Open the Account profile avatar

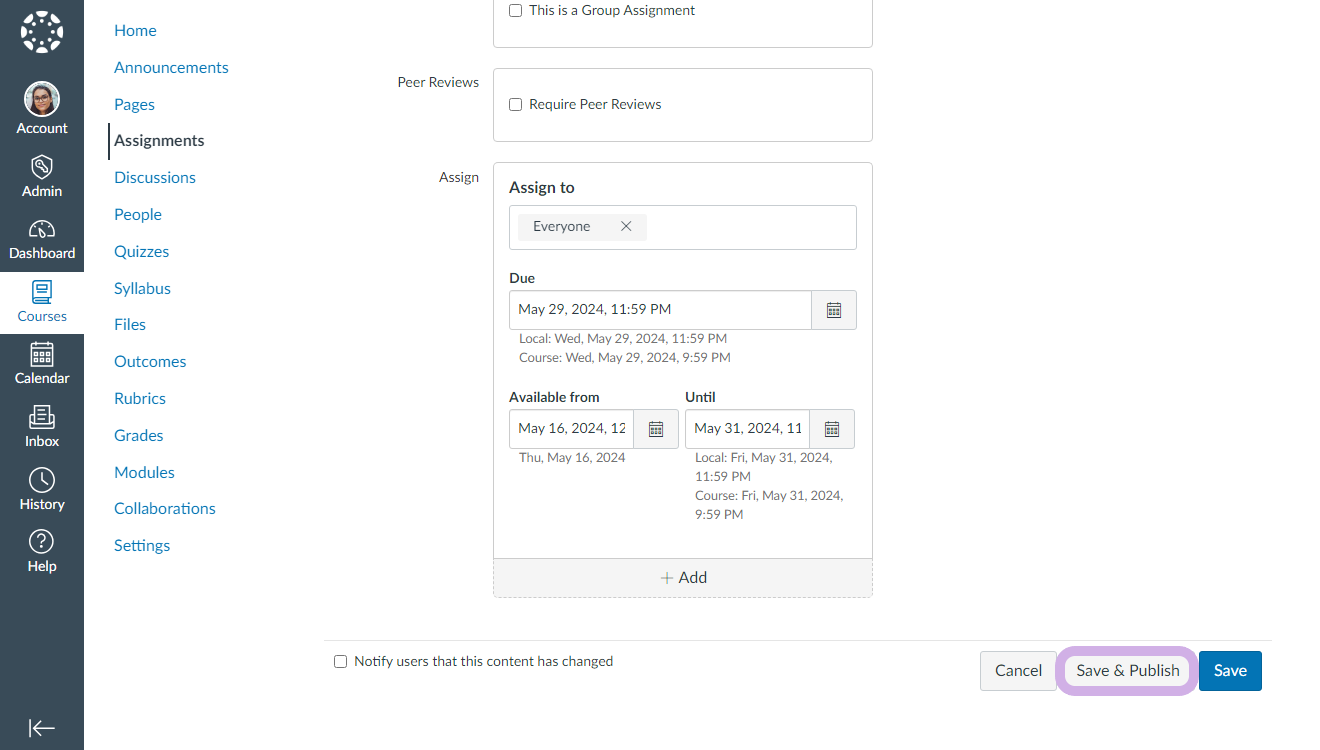(x=42, y=100)
